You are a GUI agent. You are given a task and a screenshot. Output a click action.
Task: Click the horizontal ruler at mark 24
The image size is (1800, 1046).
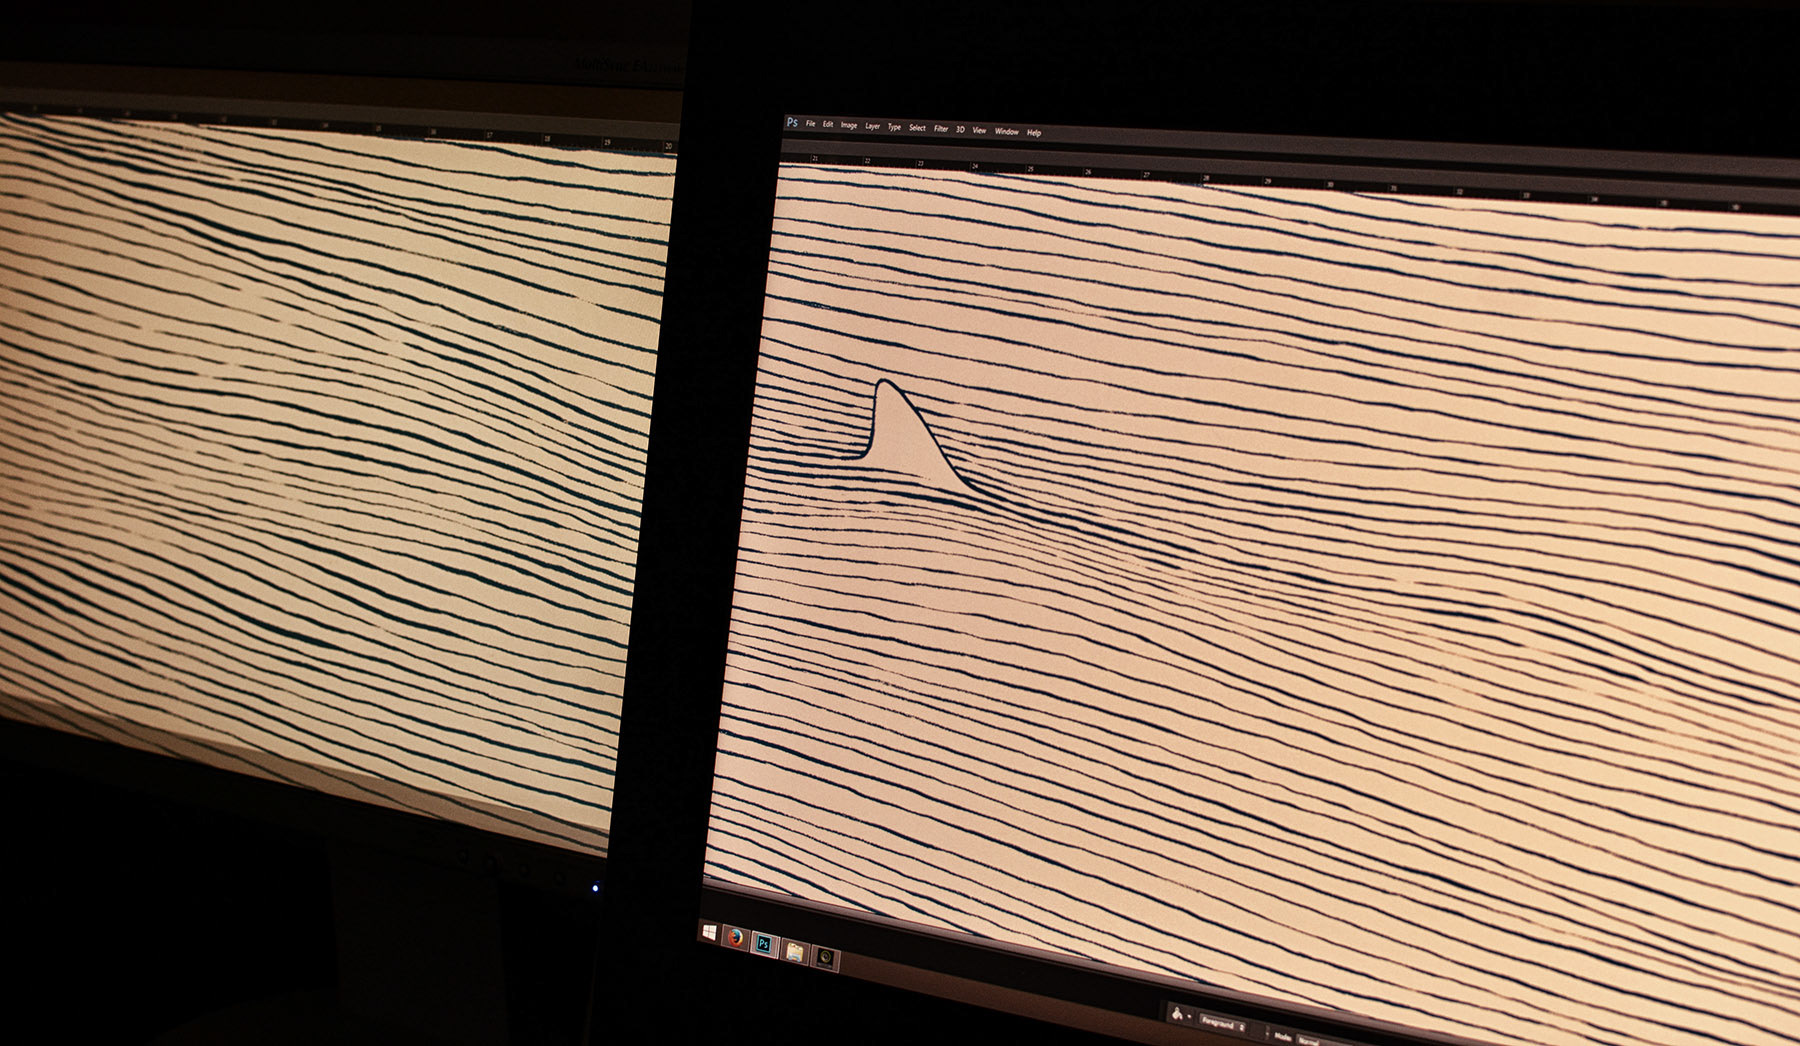click(x=974, y=166)
